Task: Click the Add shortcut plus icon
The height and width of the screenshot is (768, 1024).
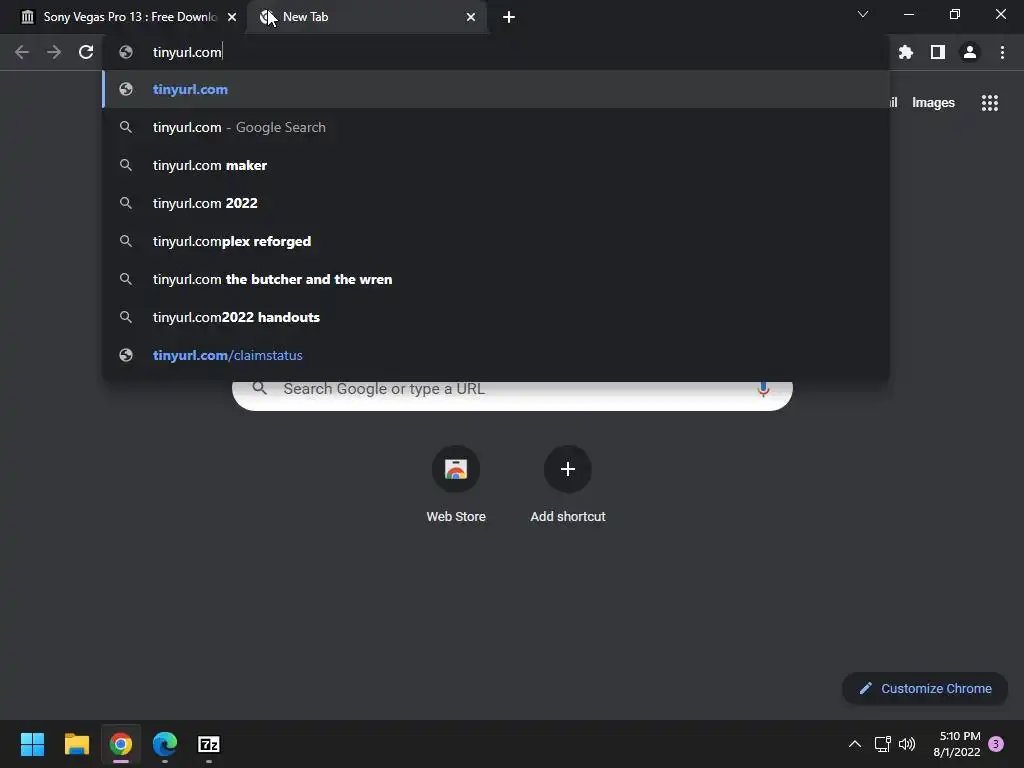Action: (568, 470)
